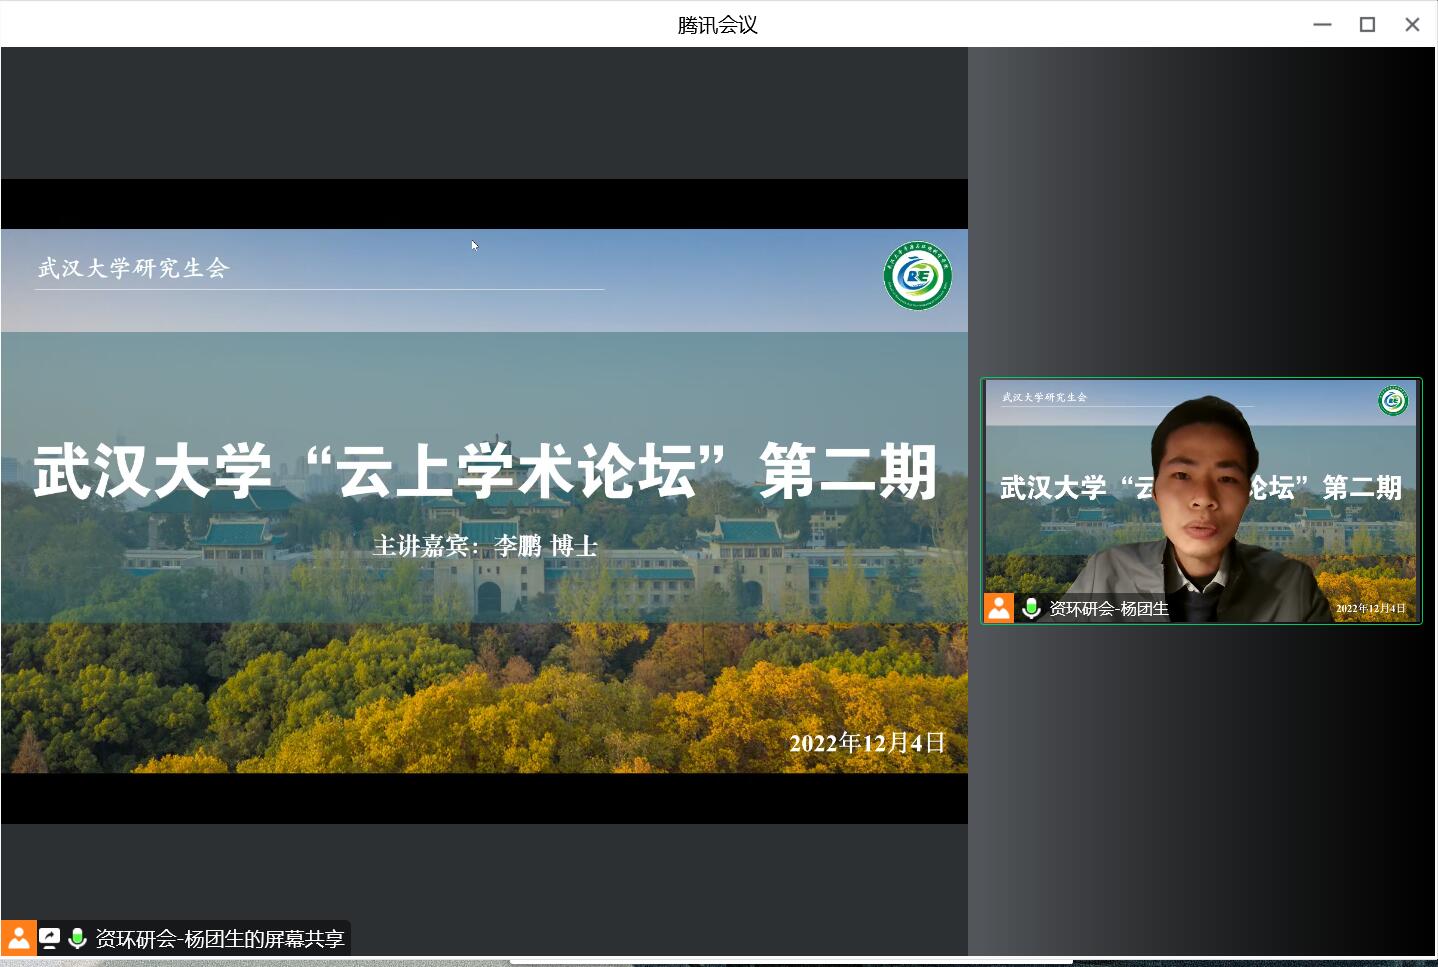This screenshot has height=967, width=1438.
Task: Click the 资环研会-杨团生 name in thumbnail
Action: 1108,609
